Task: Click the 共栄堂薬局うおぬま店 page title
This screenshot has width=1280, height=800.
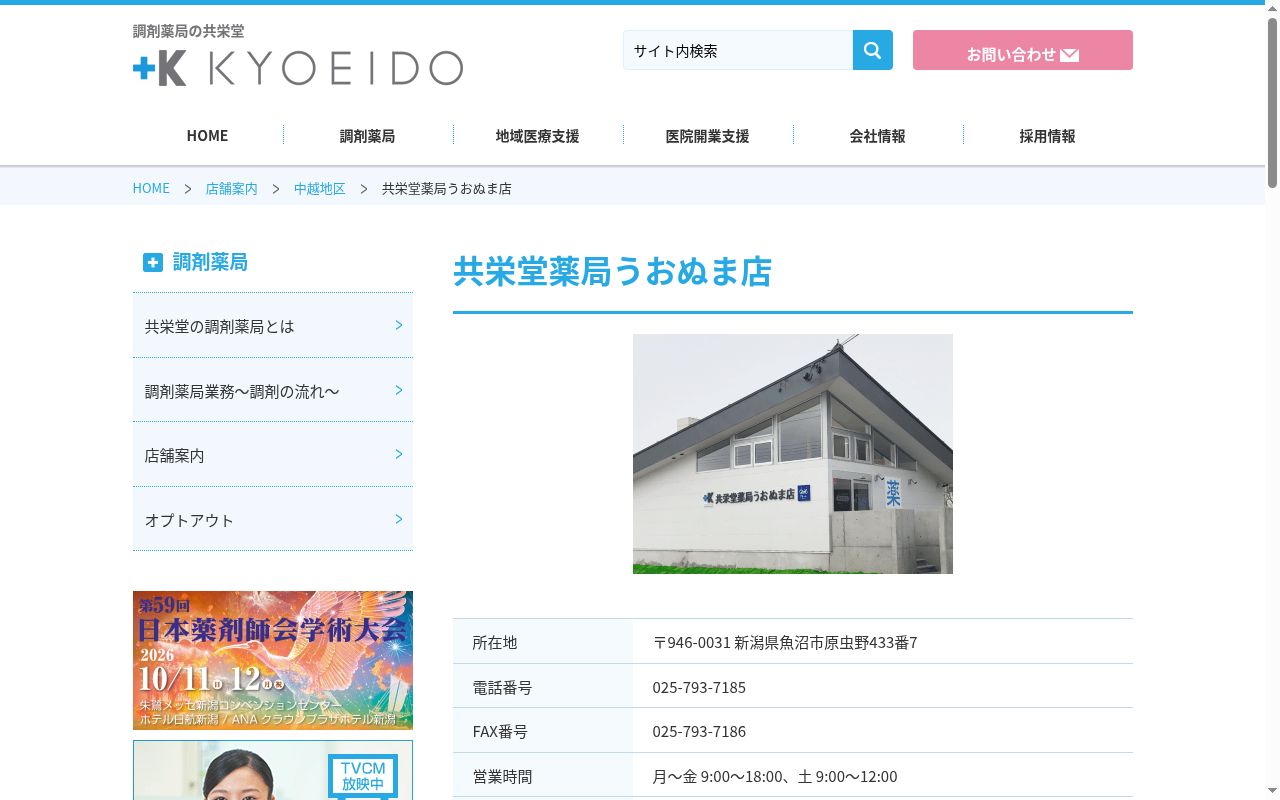Action: point(612,271)
